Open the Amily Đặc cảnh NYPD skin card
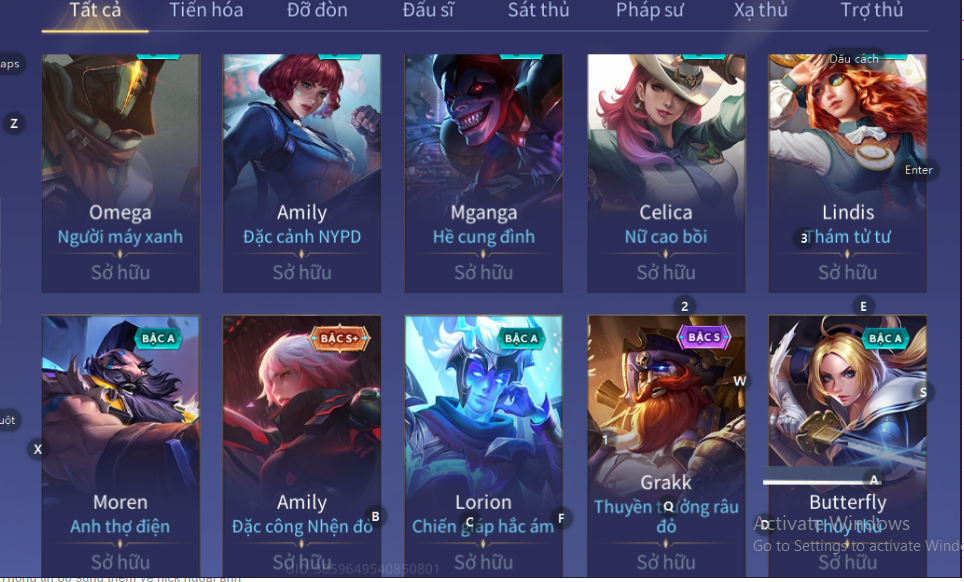 click(302, 173)
